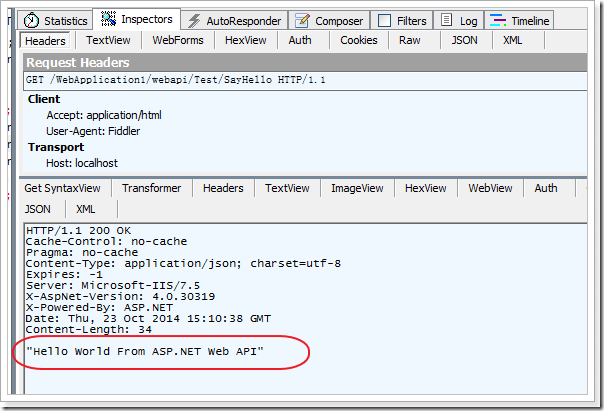
Task: Select the request Headers inspector tab
Action: point(45,40)
